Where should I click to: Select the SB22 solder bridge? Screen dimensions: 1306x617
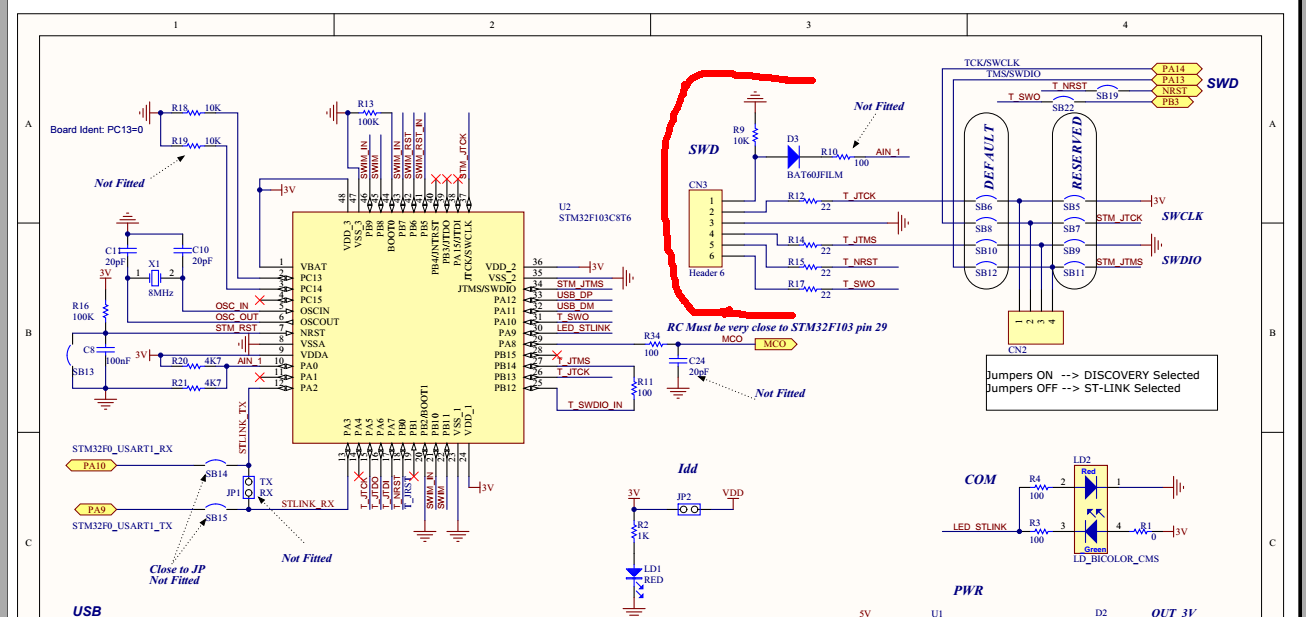[x=1063, y=101]
